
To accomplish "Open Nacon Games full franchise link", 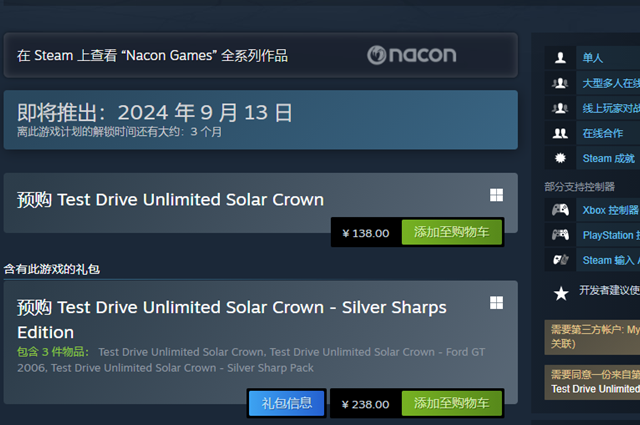I will (x=152, y=56).
